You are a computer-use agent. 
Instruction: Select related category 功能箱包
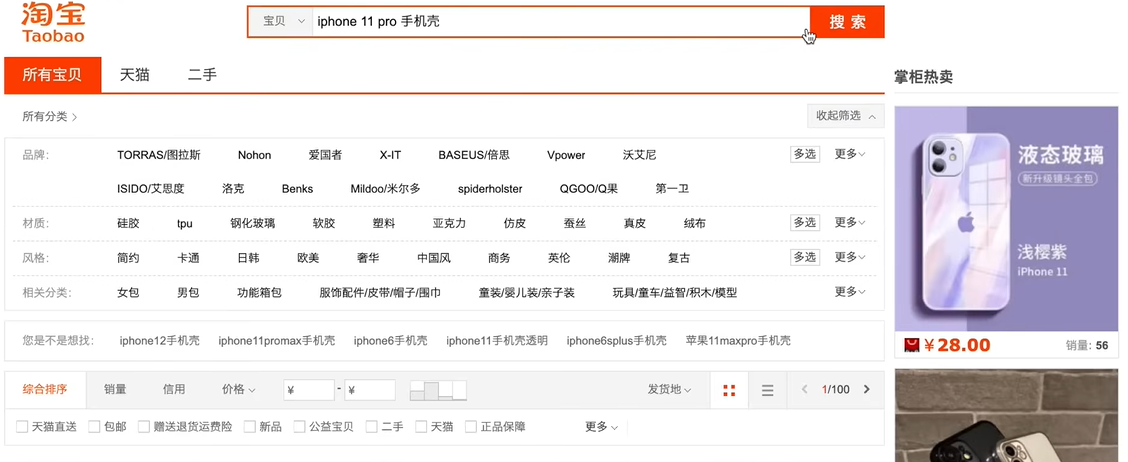[260, 293]
